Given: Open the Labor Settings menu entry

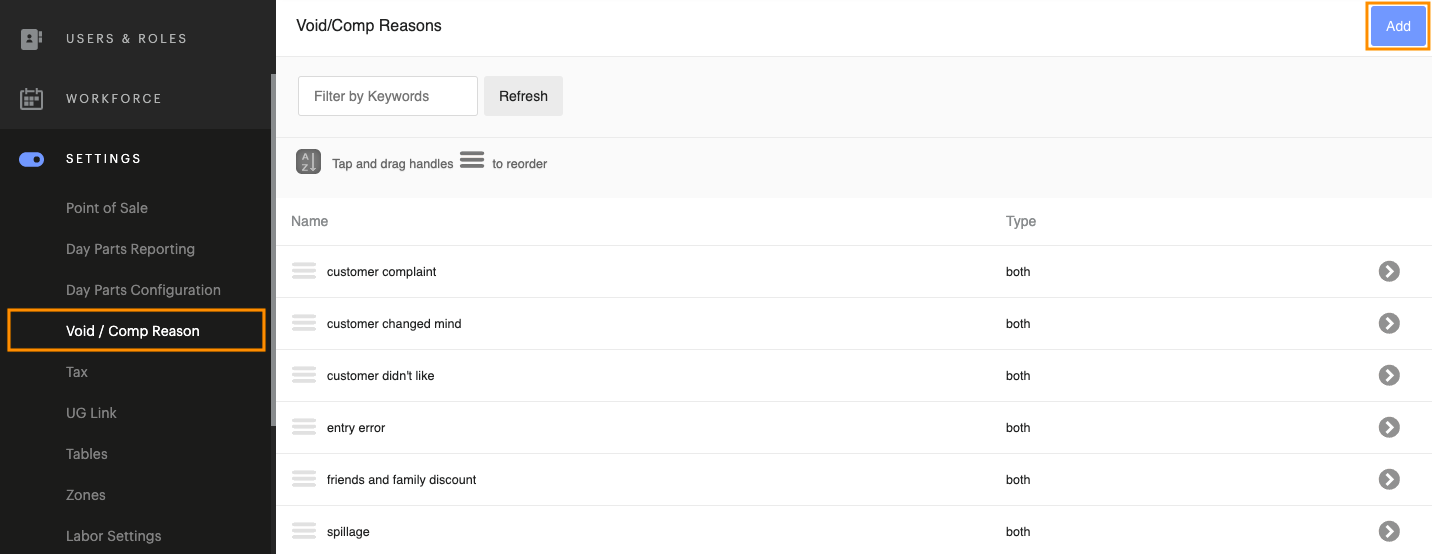Looking at the screenshot, I should [113, 536].
